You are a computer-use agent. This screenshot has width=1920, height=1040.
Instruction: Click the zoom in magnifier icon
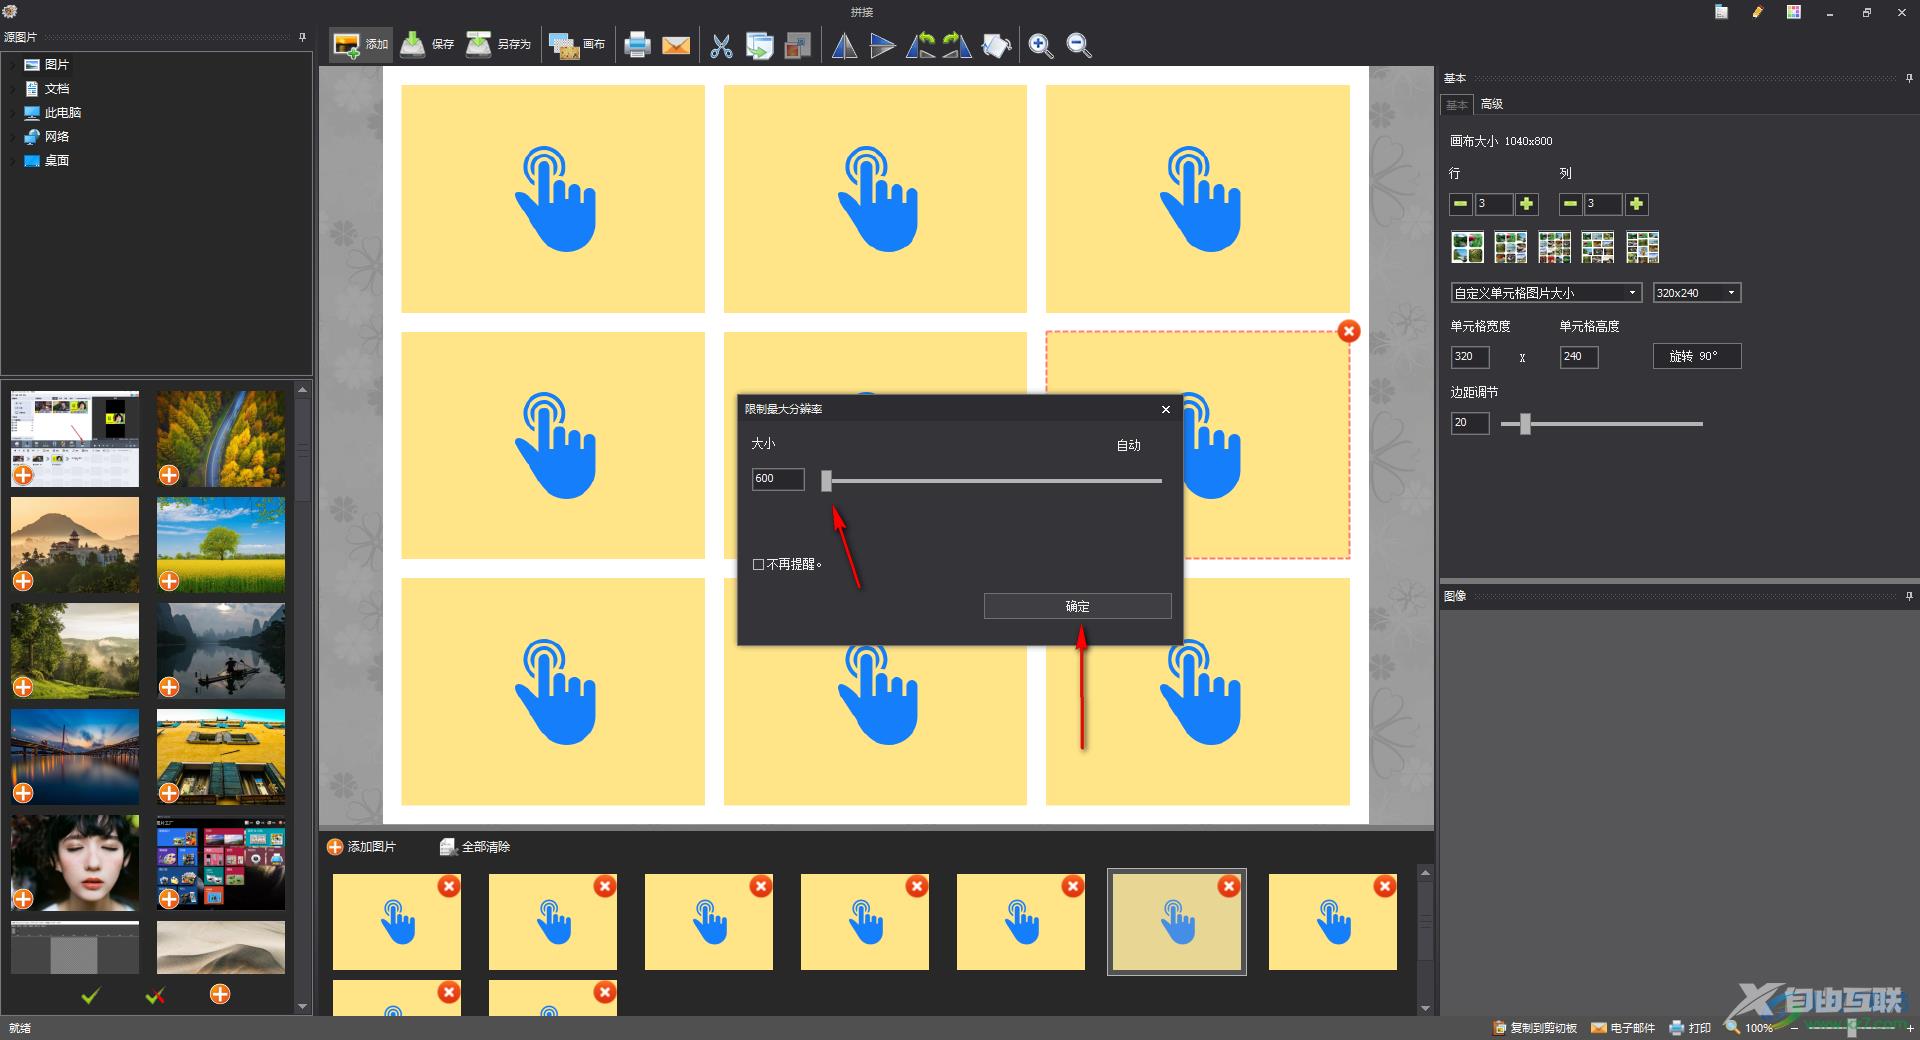point(1041,46)
